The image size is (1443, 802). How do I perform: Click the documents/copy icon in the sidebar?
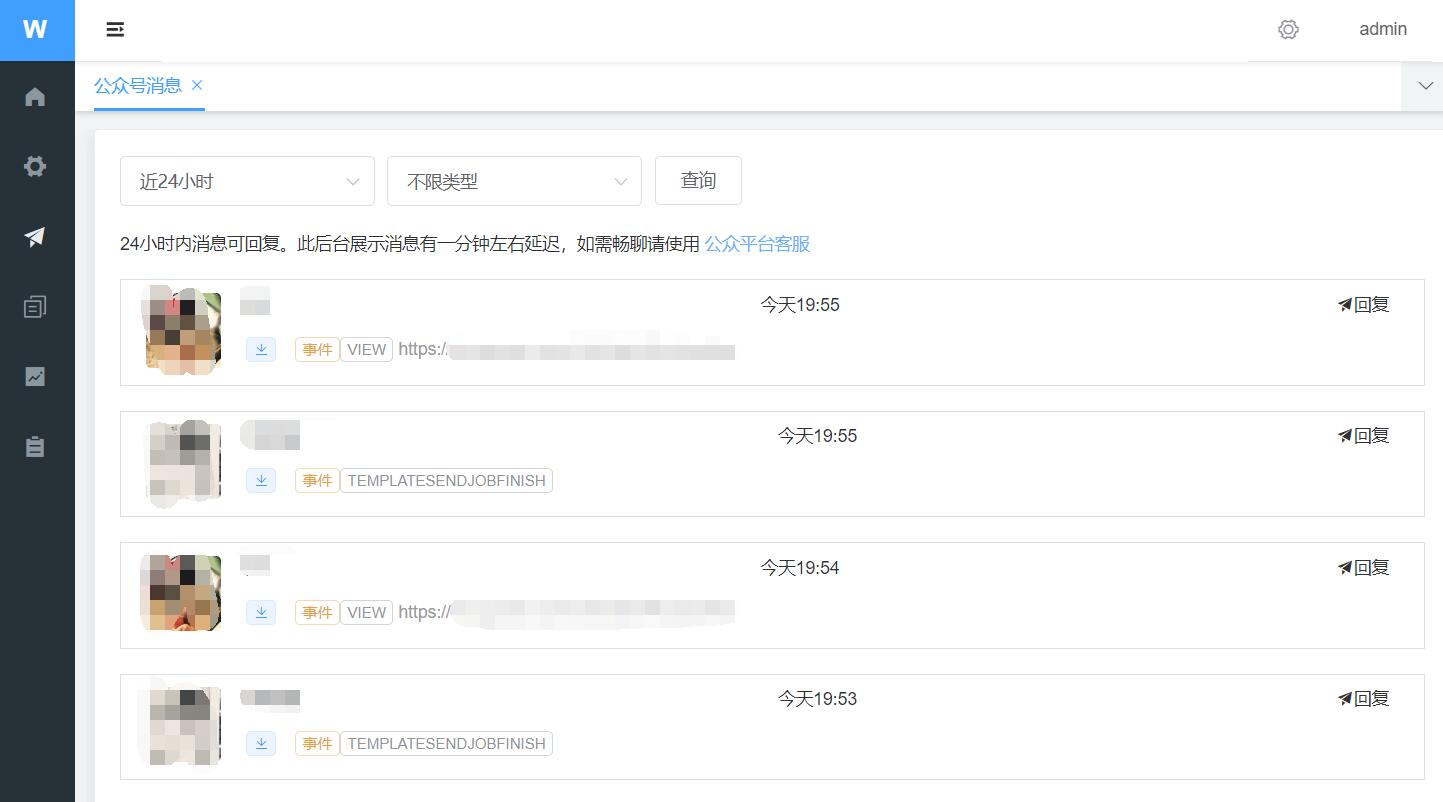point(36,306)
